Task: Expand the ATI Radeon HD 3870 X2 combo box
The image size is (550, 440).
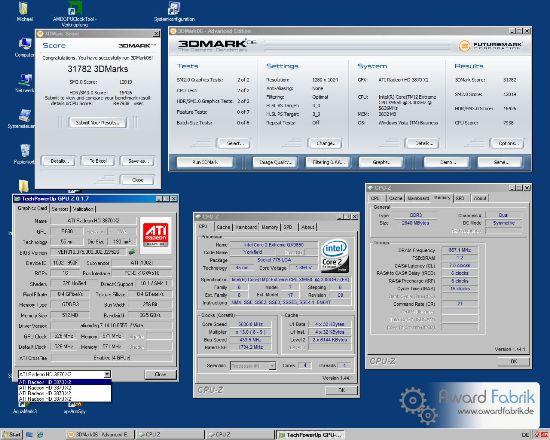Action: pyautogui.click(x=107, y=374)
